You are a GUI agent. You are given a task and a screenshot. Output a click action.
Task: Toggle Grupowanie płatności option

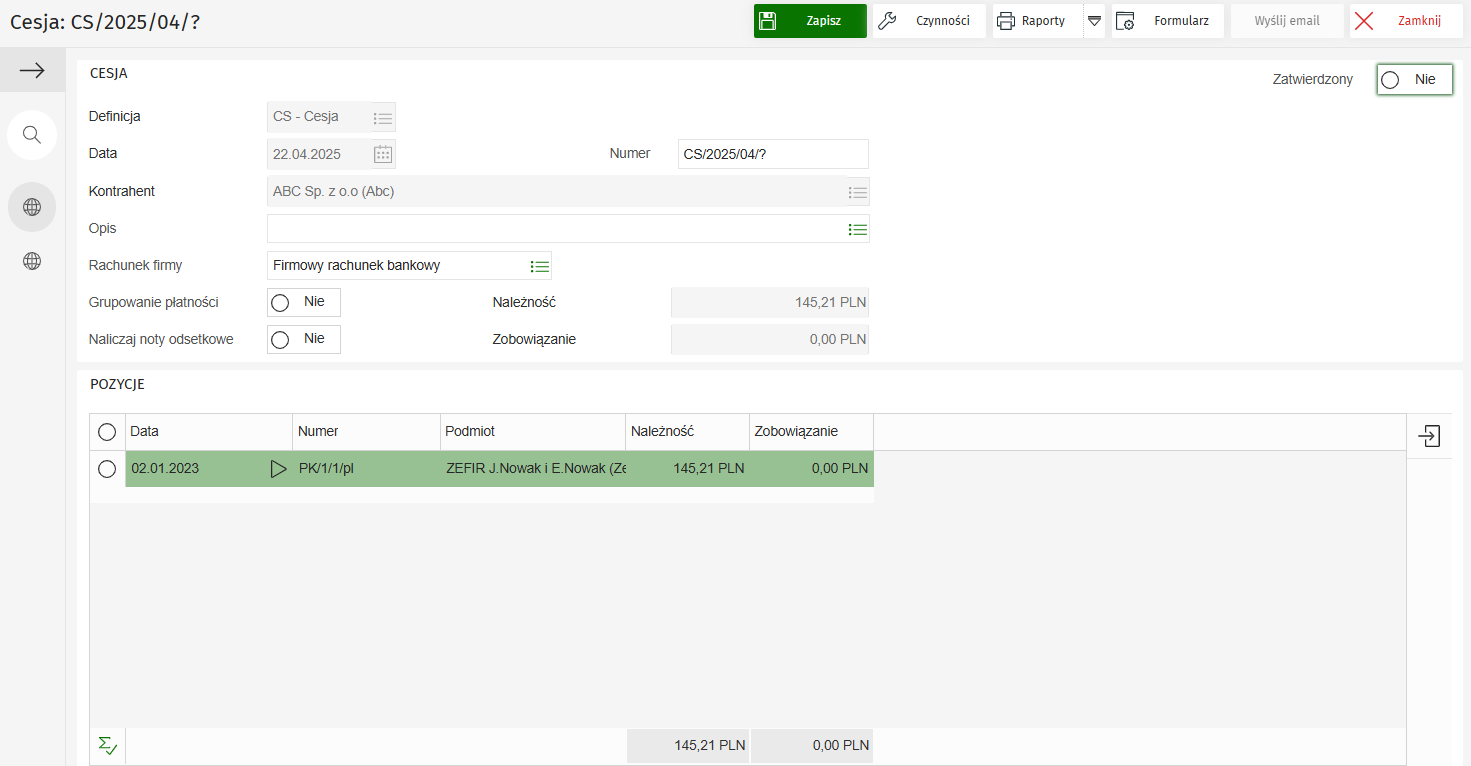pos(303,302)
